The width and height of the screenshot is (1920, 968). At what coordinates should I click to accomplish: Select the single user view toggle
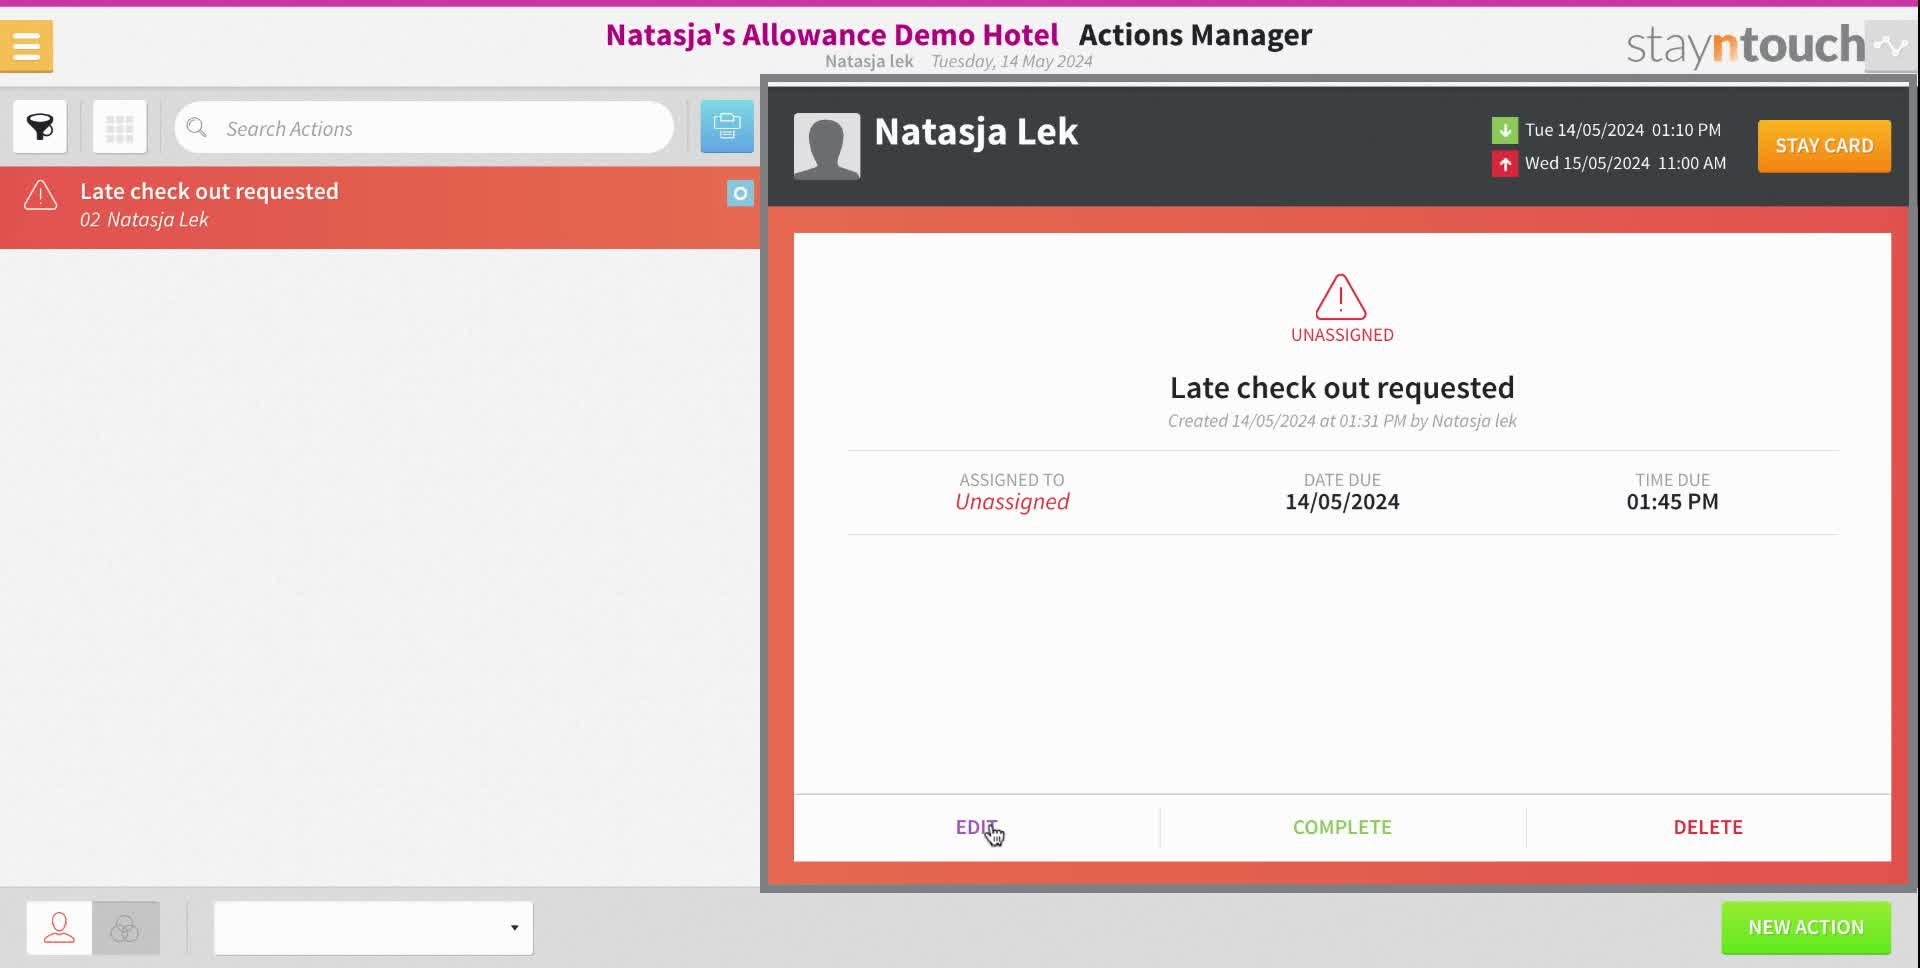(59, 928)
